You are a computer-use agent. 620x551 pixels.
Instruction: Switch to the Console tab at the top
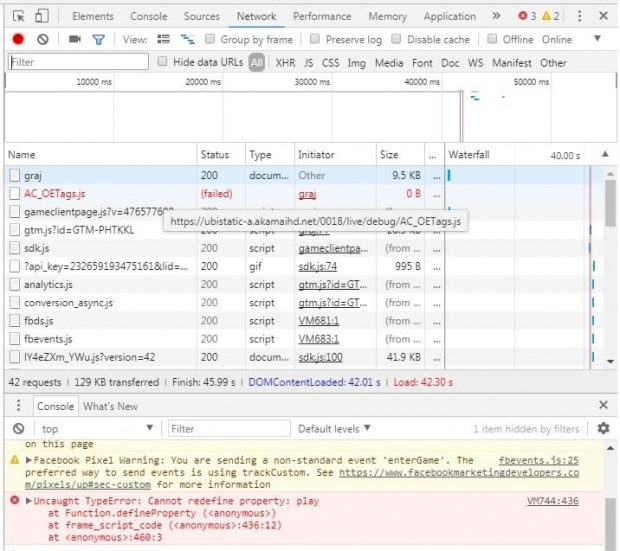coord(149,16)
